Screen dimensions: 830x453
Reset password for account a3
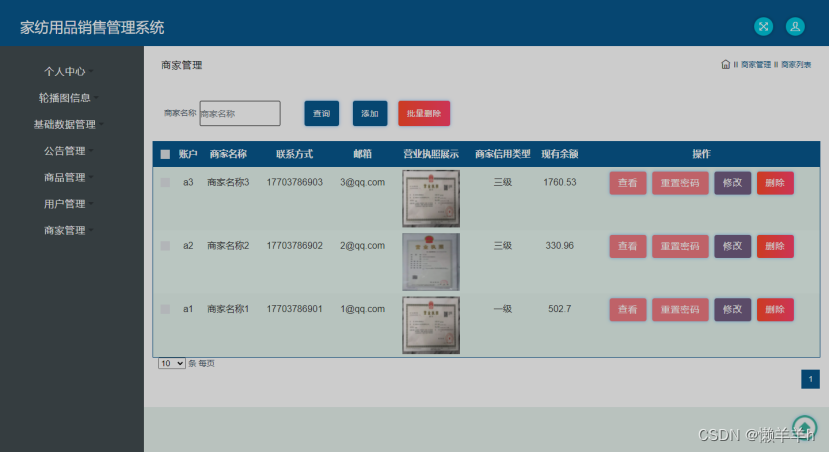(x=680, y=183)
